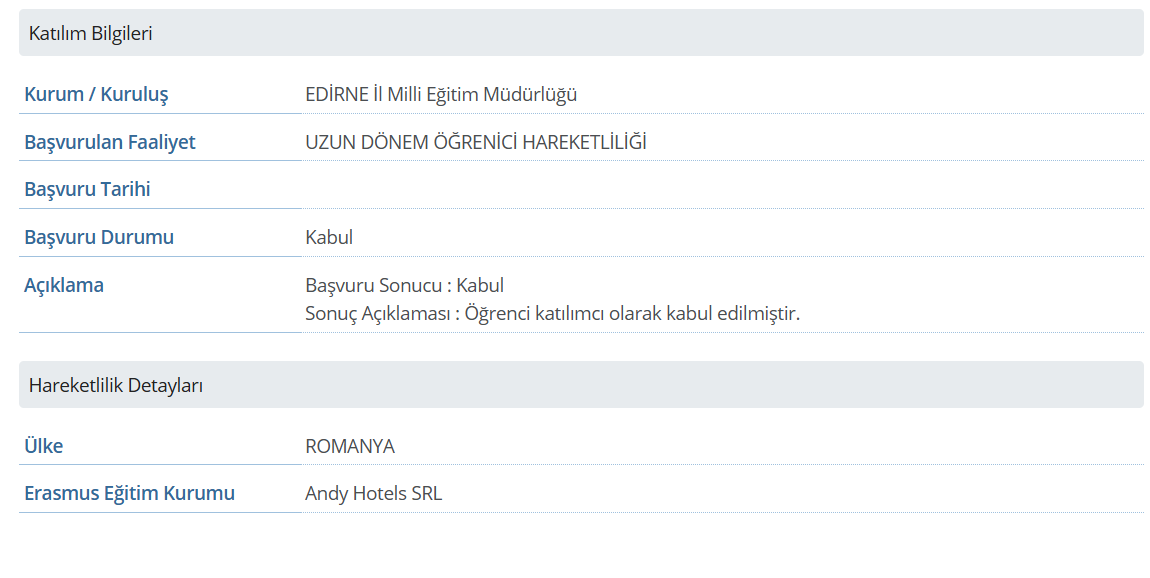
Task: Click the Kabul value beside Başvuru Durumu
Action: 329,237
